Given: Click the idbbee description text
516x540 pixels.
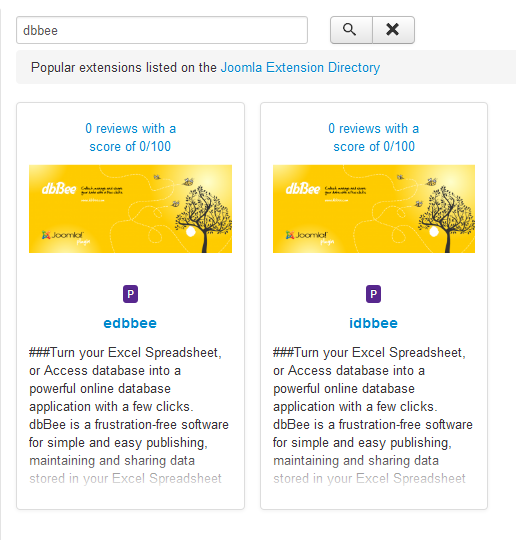Looking at the screenshot, I should pyautogui.click(x=373, y=416).
